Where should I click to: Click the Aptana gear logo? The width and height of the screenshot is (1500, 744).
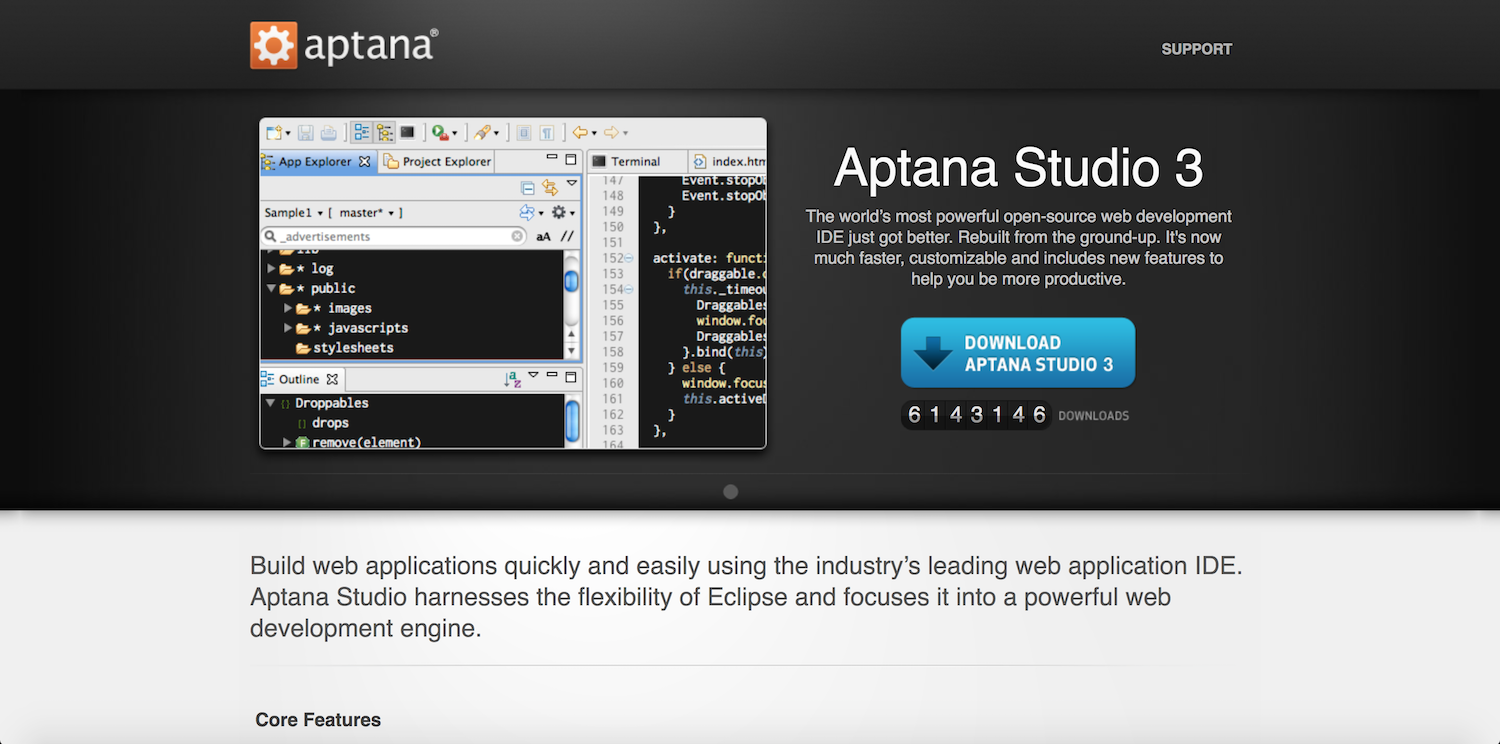(x=273, y=45)
